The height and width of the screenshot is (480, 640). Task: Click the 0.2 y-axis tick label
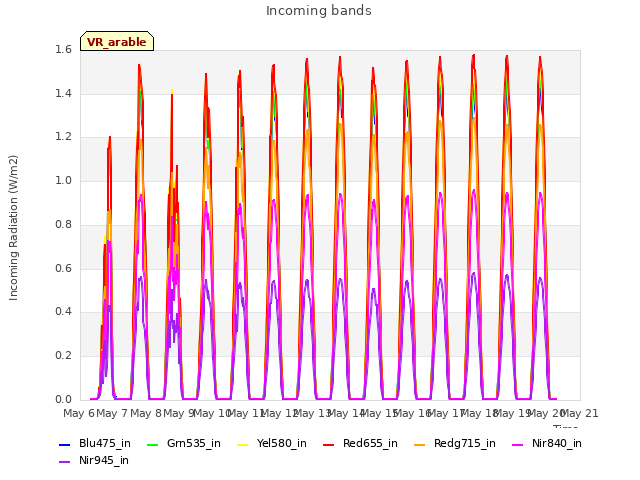[x=63, y=356]
